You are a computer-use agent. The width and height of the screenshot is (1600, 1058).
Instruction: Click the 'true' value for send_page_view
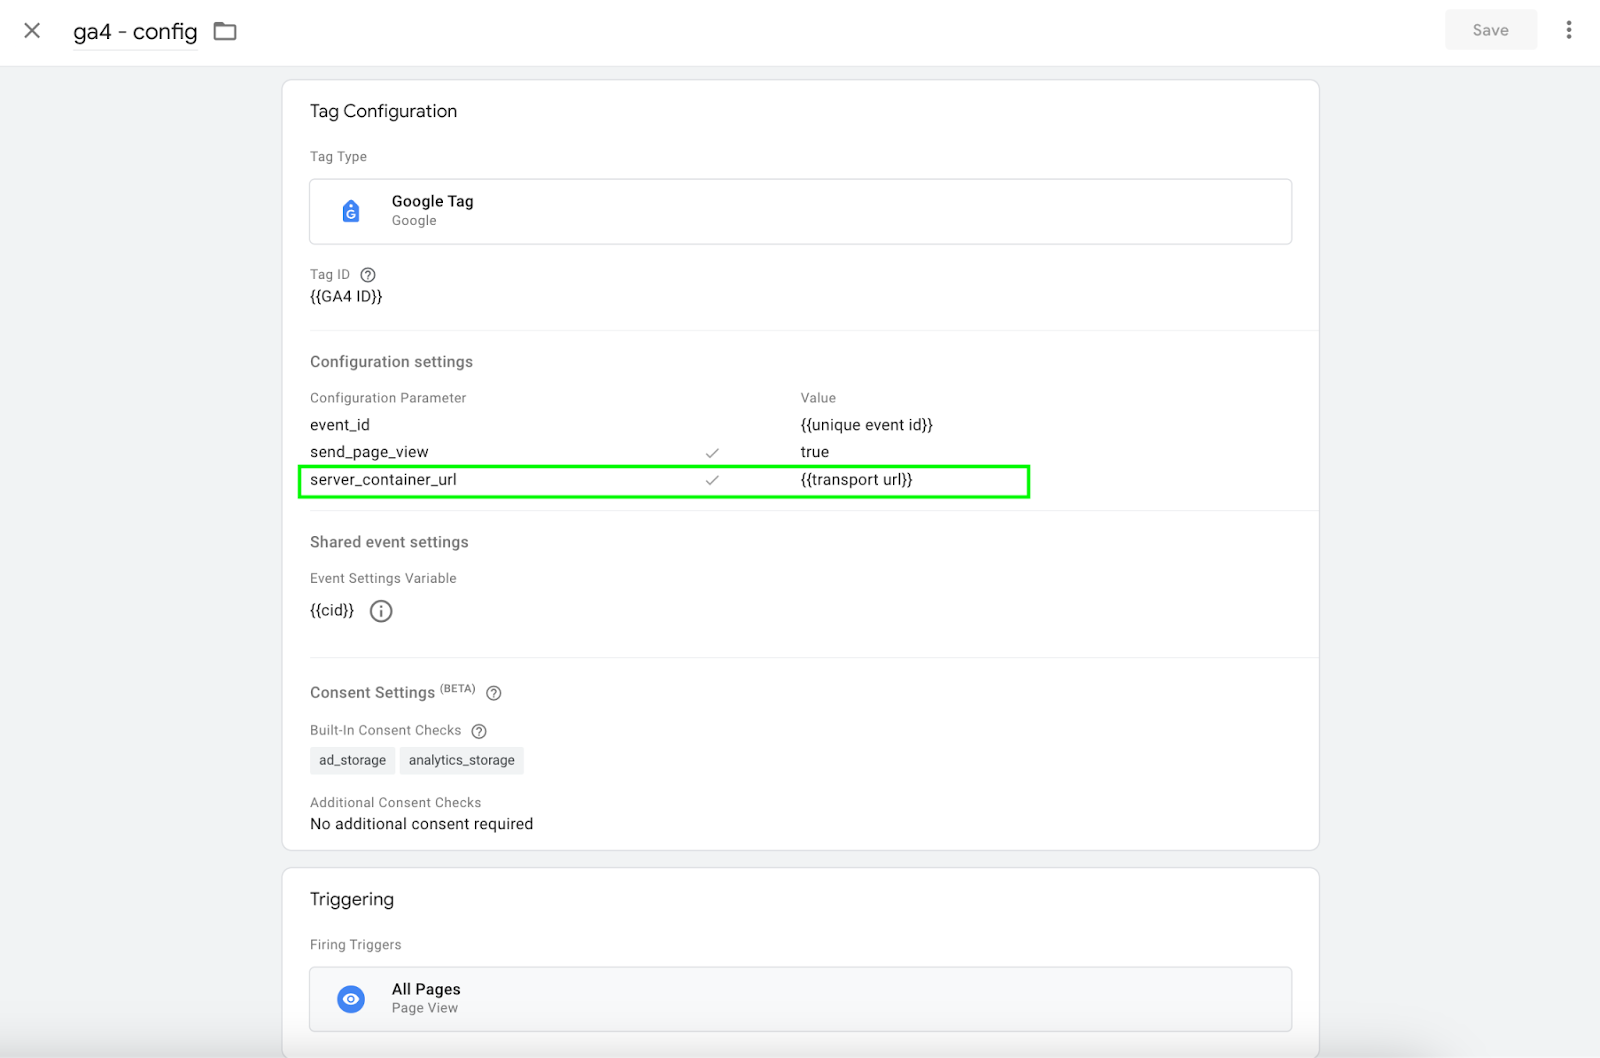814,452
